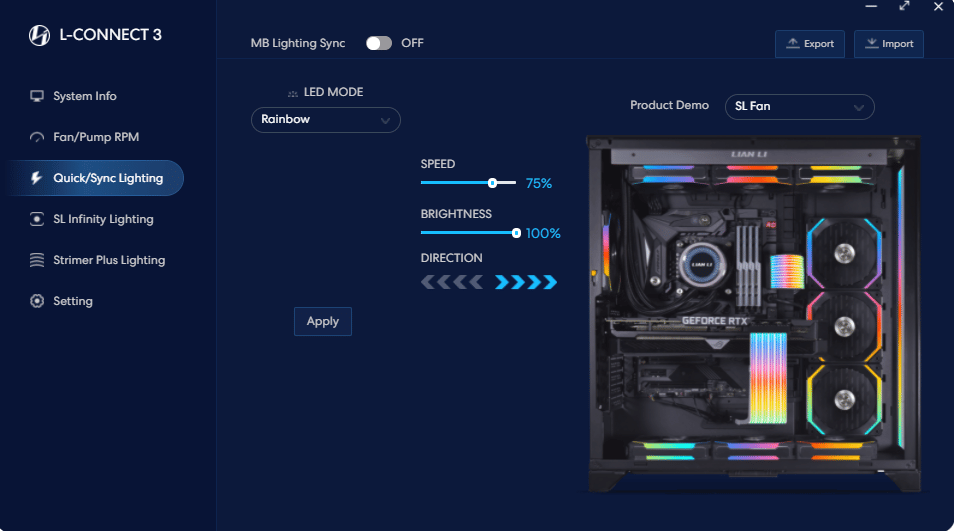
Task: Click the Fan/Pump RPM gauge icon
Action: [37, 137]
